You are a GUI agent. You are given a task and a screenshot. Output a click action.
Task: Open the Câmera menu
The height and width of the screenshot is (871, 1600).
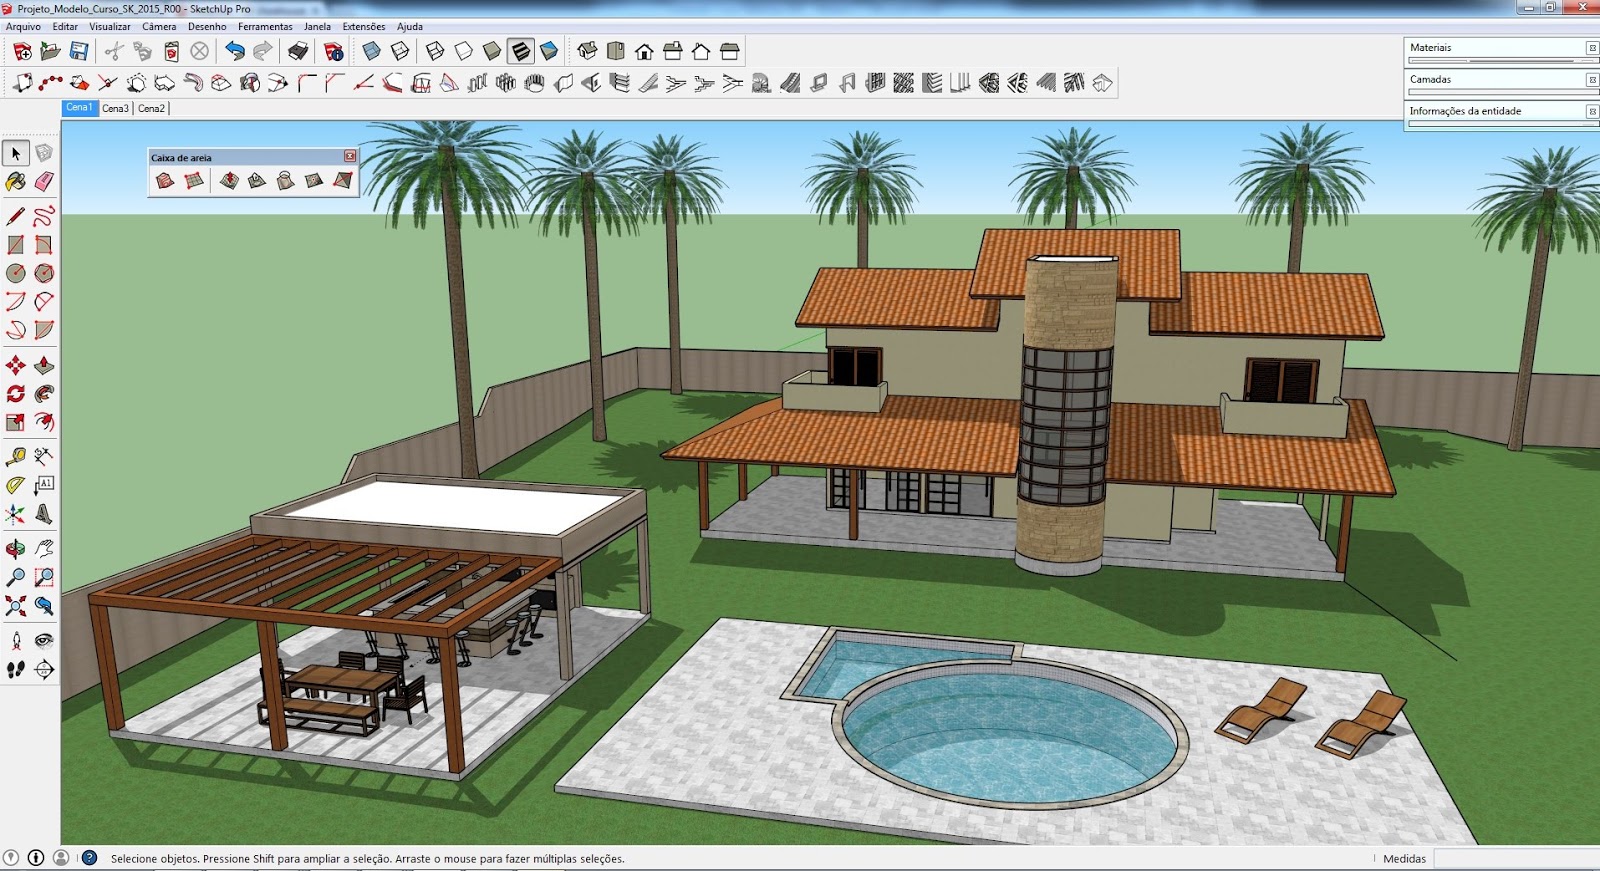tap(159, 27)
